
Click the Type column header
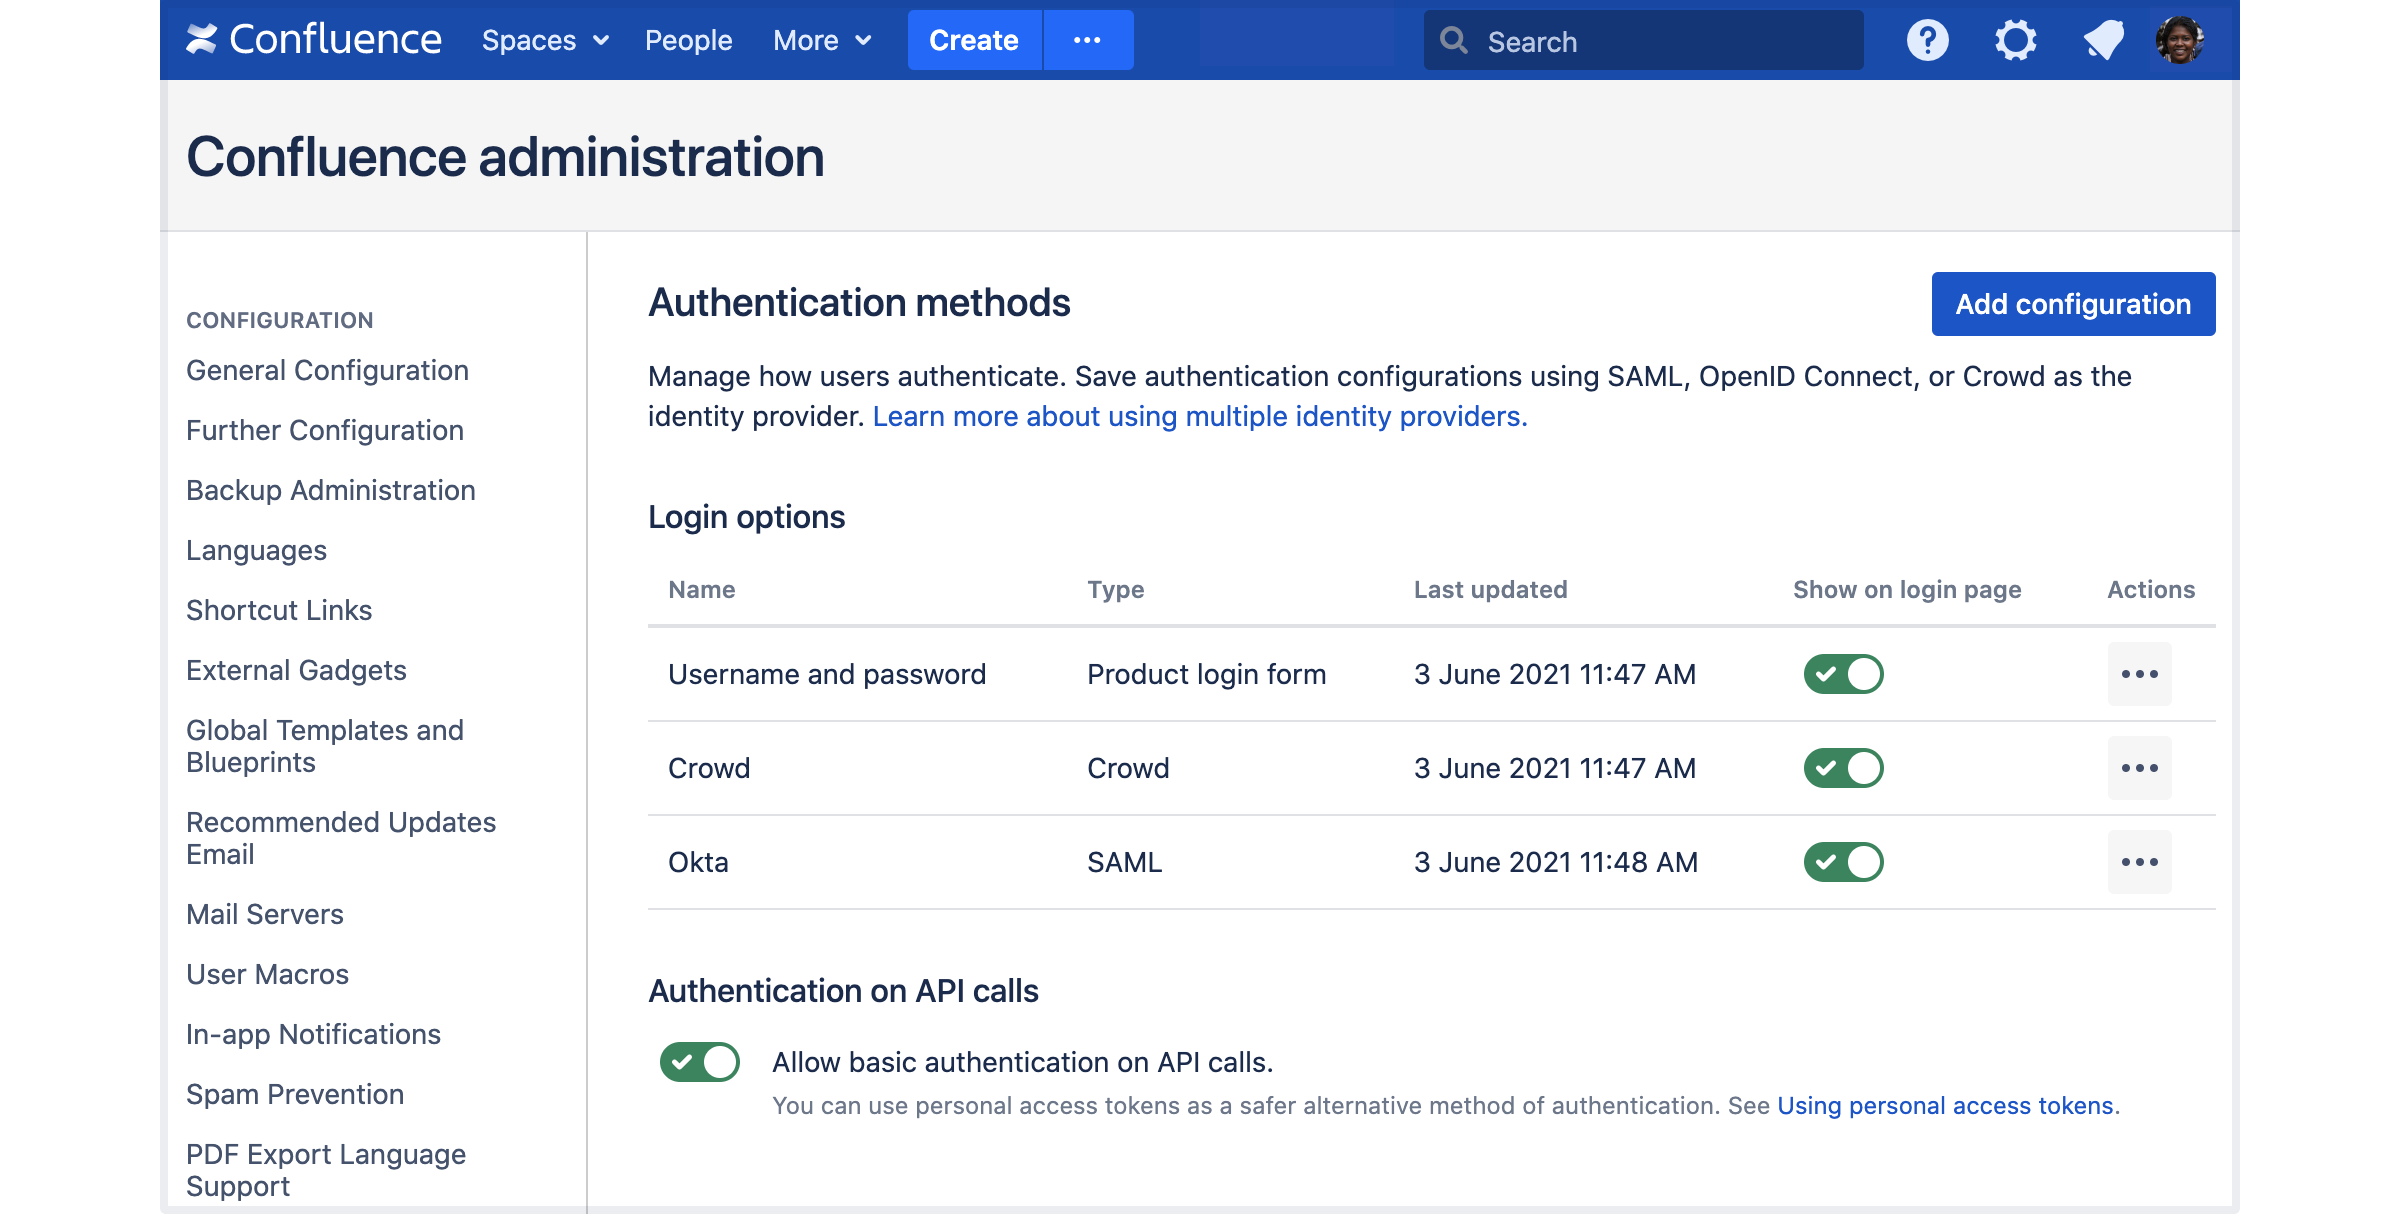pos(1116,590)
